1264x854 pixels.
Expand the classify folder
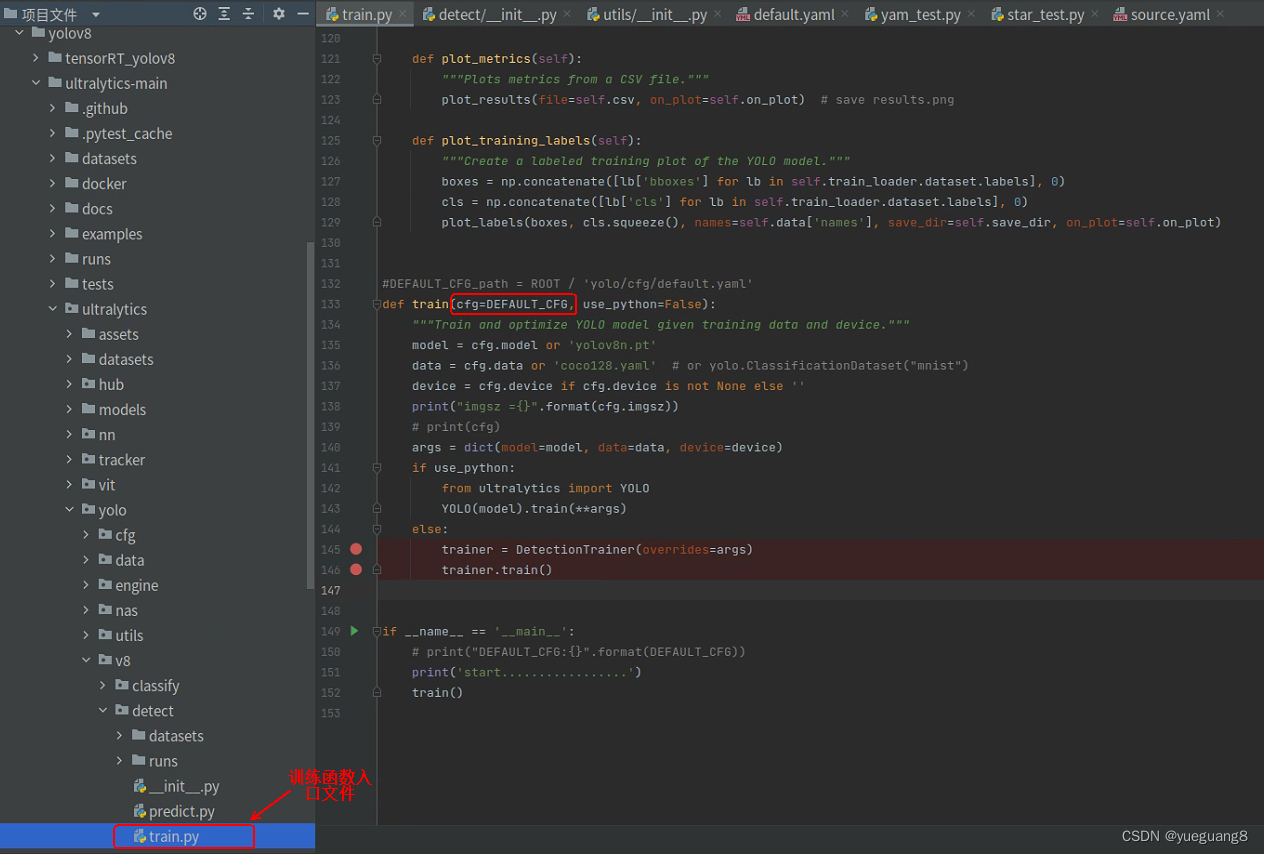[x=103, y=686]
